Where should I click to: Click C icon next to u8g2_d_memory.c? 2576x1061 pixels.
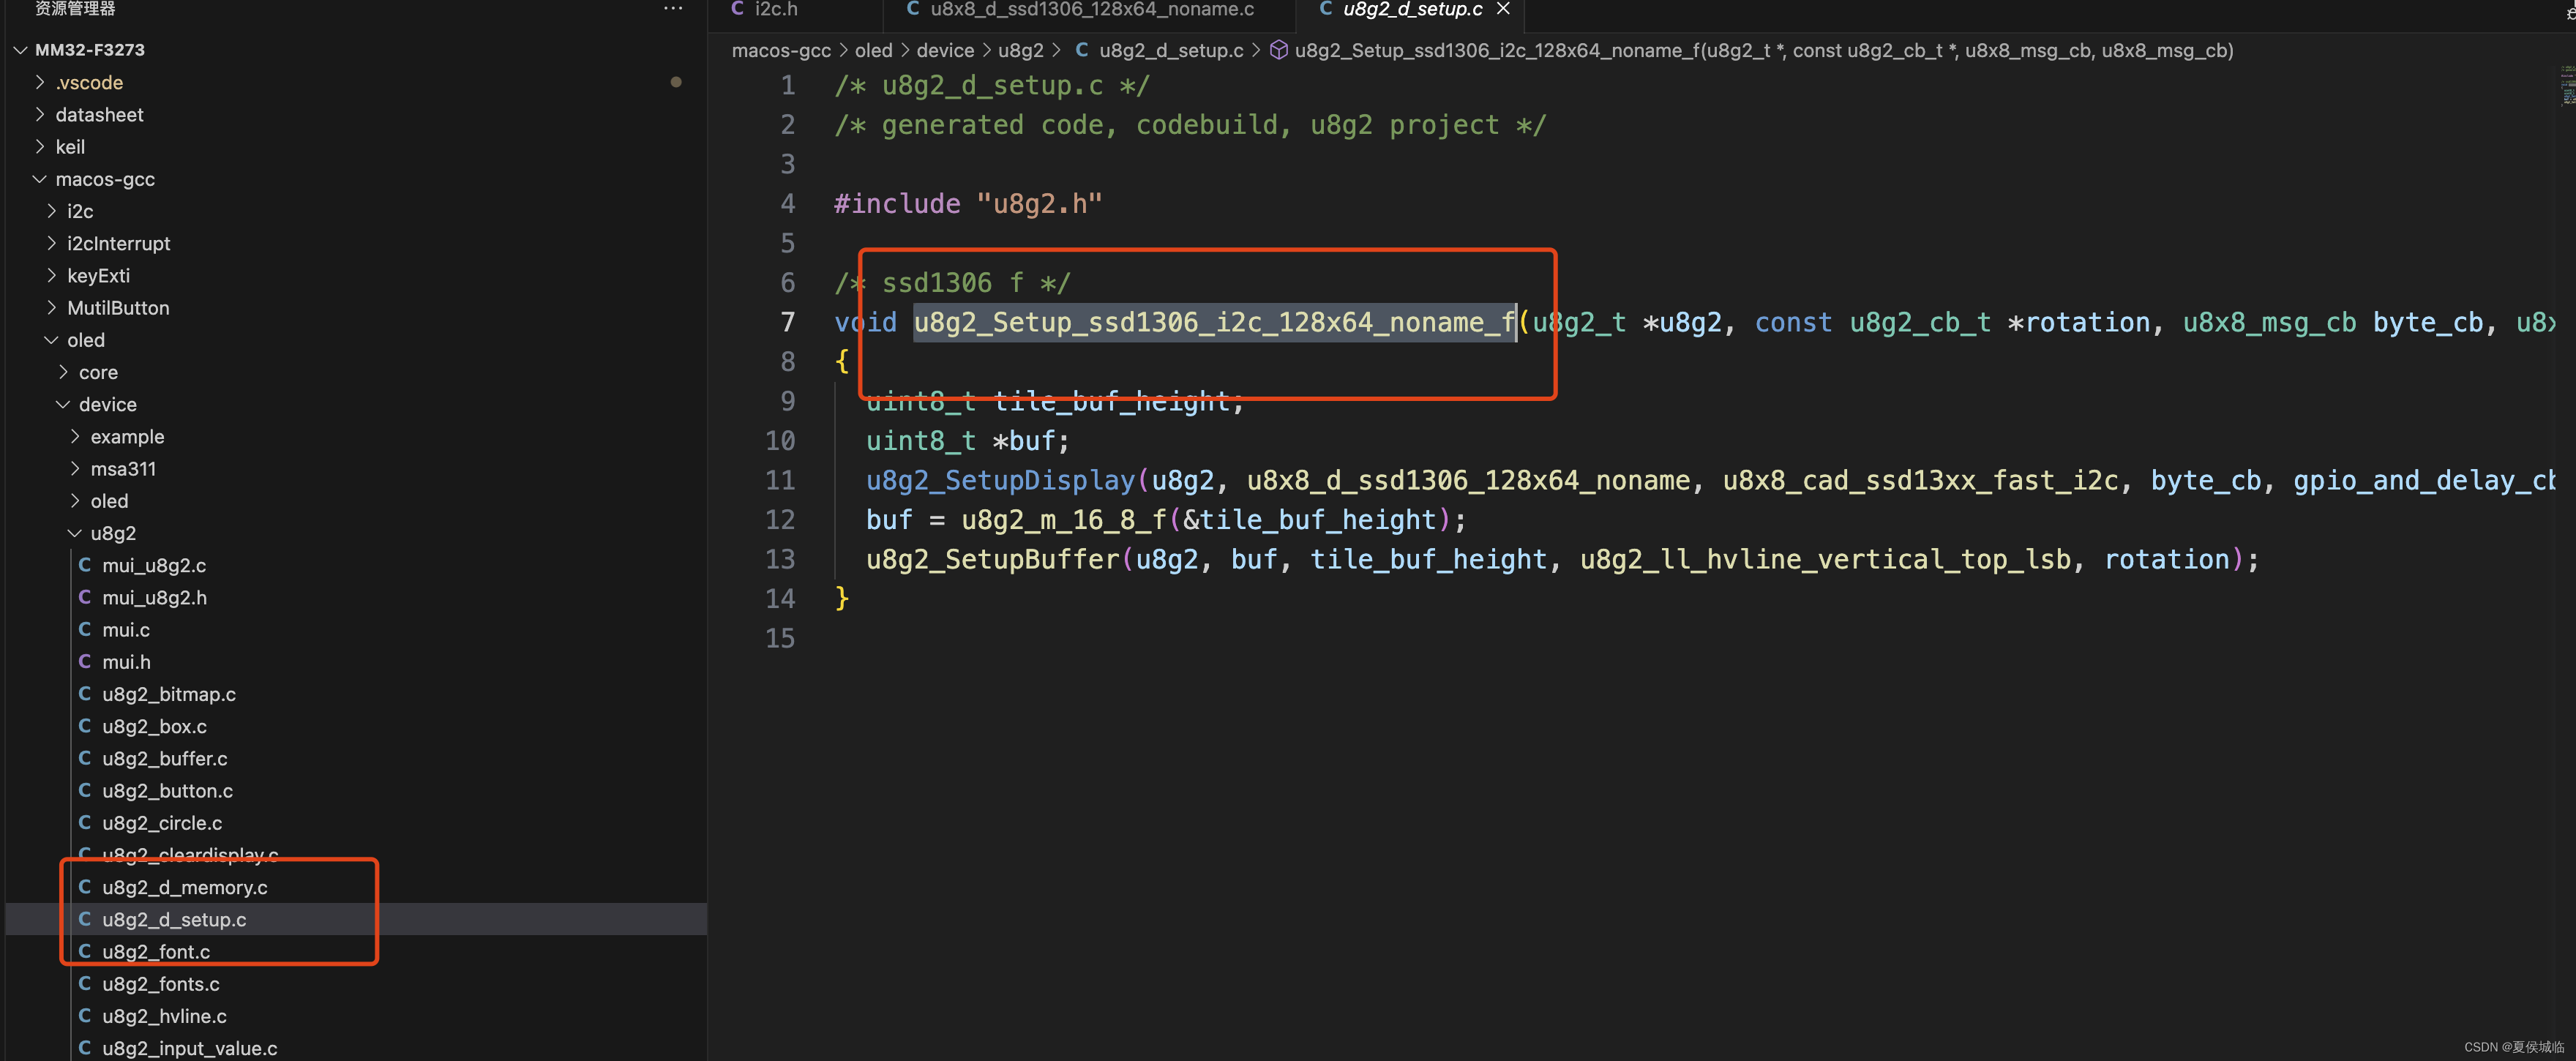click(85, 887)
